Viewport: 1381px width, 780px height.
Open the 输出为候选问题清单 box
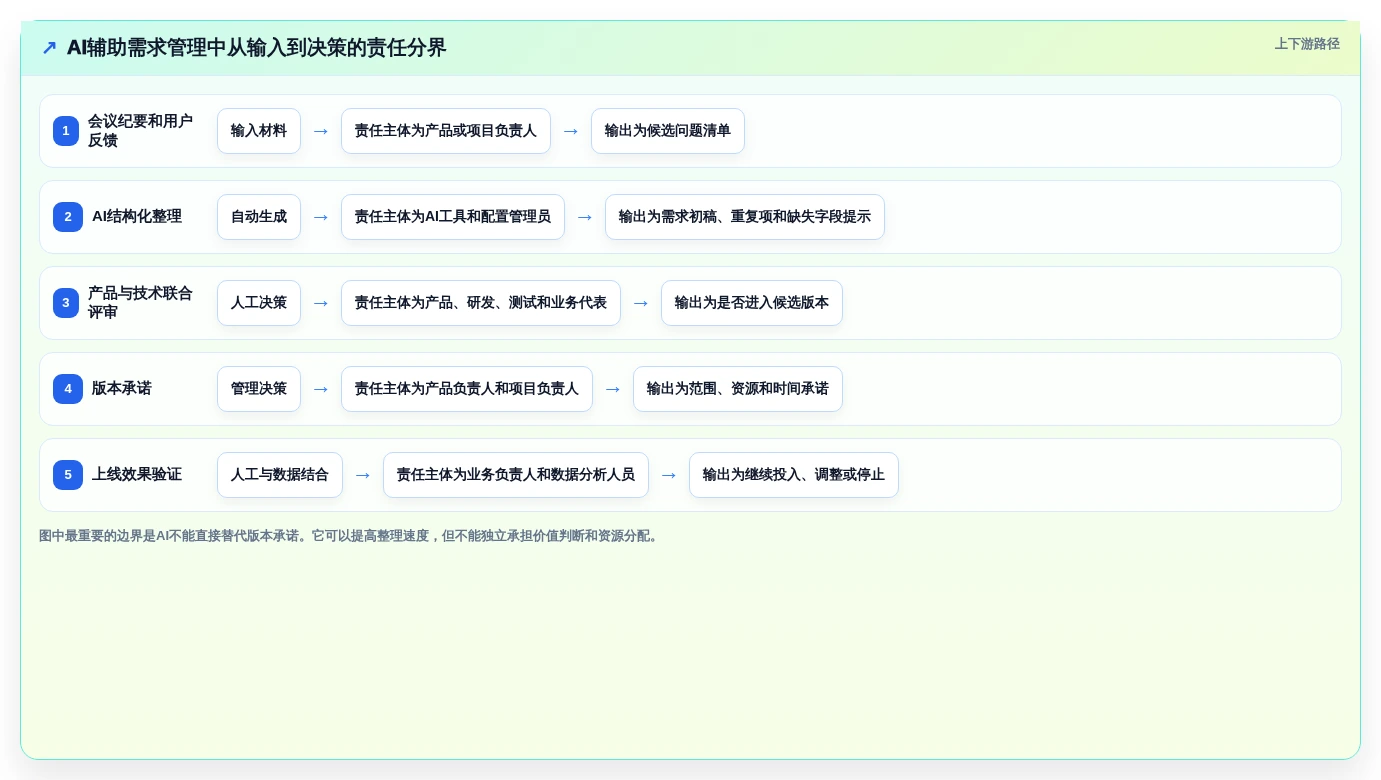pyautogui.click(x=668, y=131)
